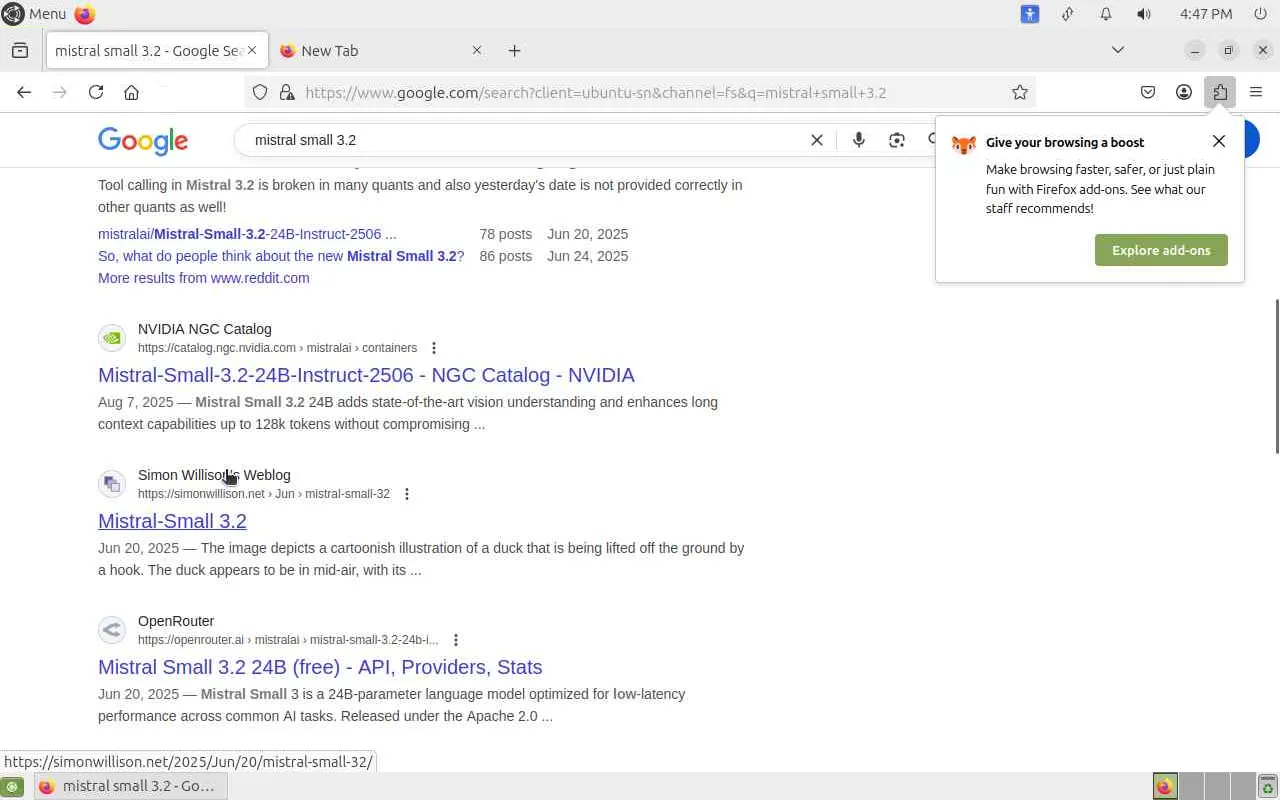Open the Firefox account icon

tap(1184, 92)
